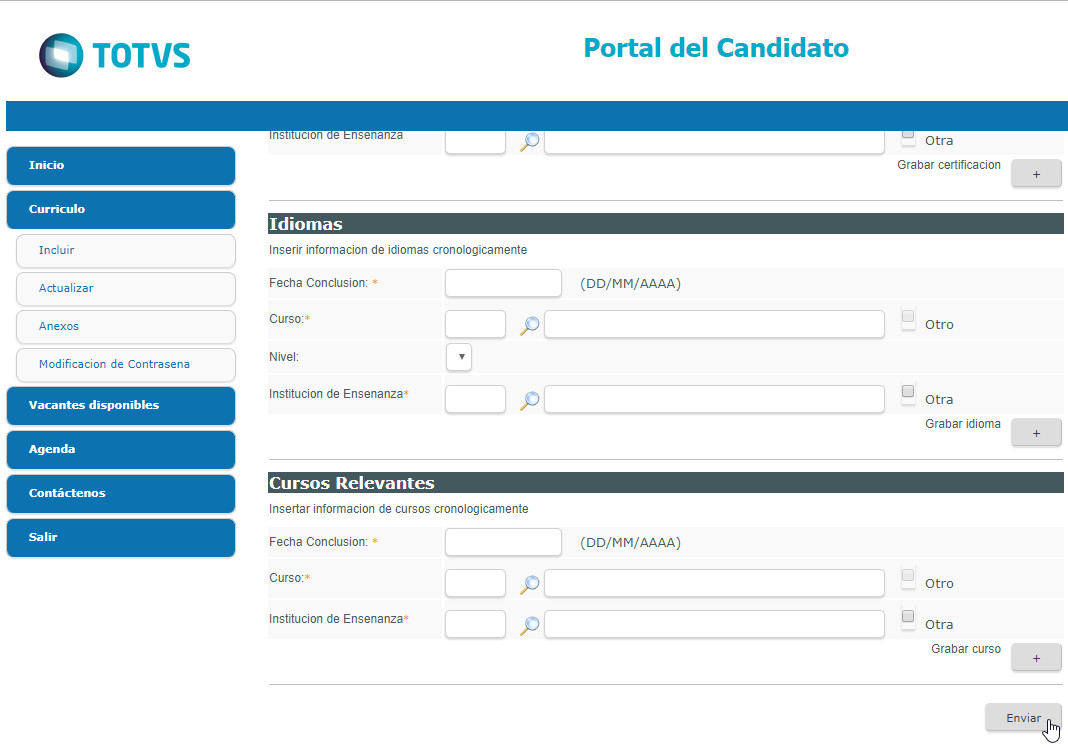
Task: Open Agenda in side menu
Action: click(x=121, y=450)
